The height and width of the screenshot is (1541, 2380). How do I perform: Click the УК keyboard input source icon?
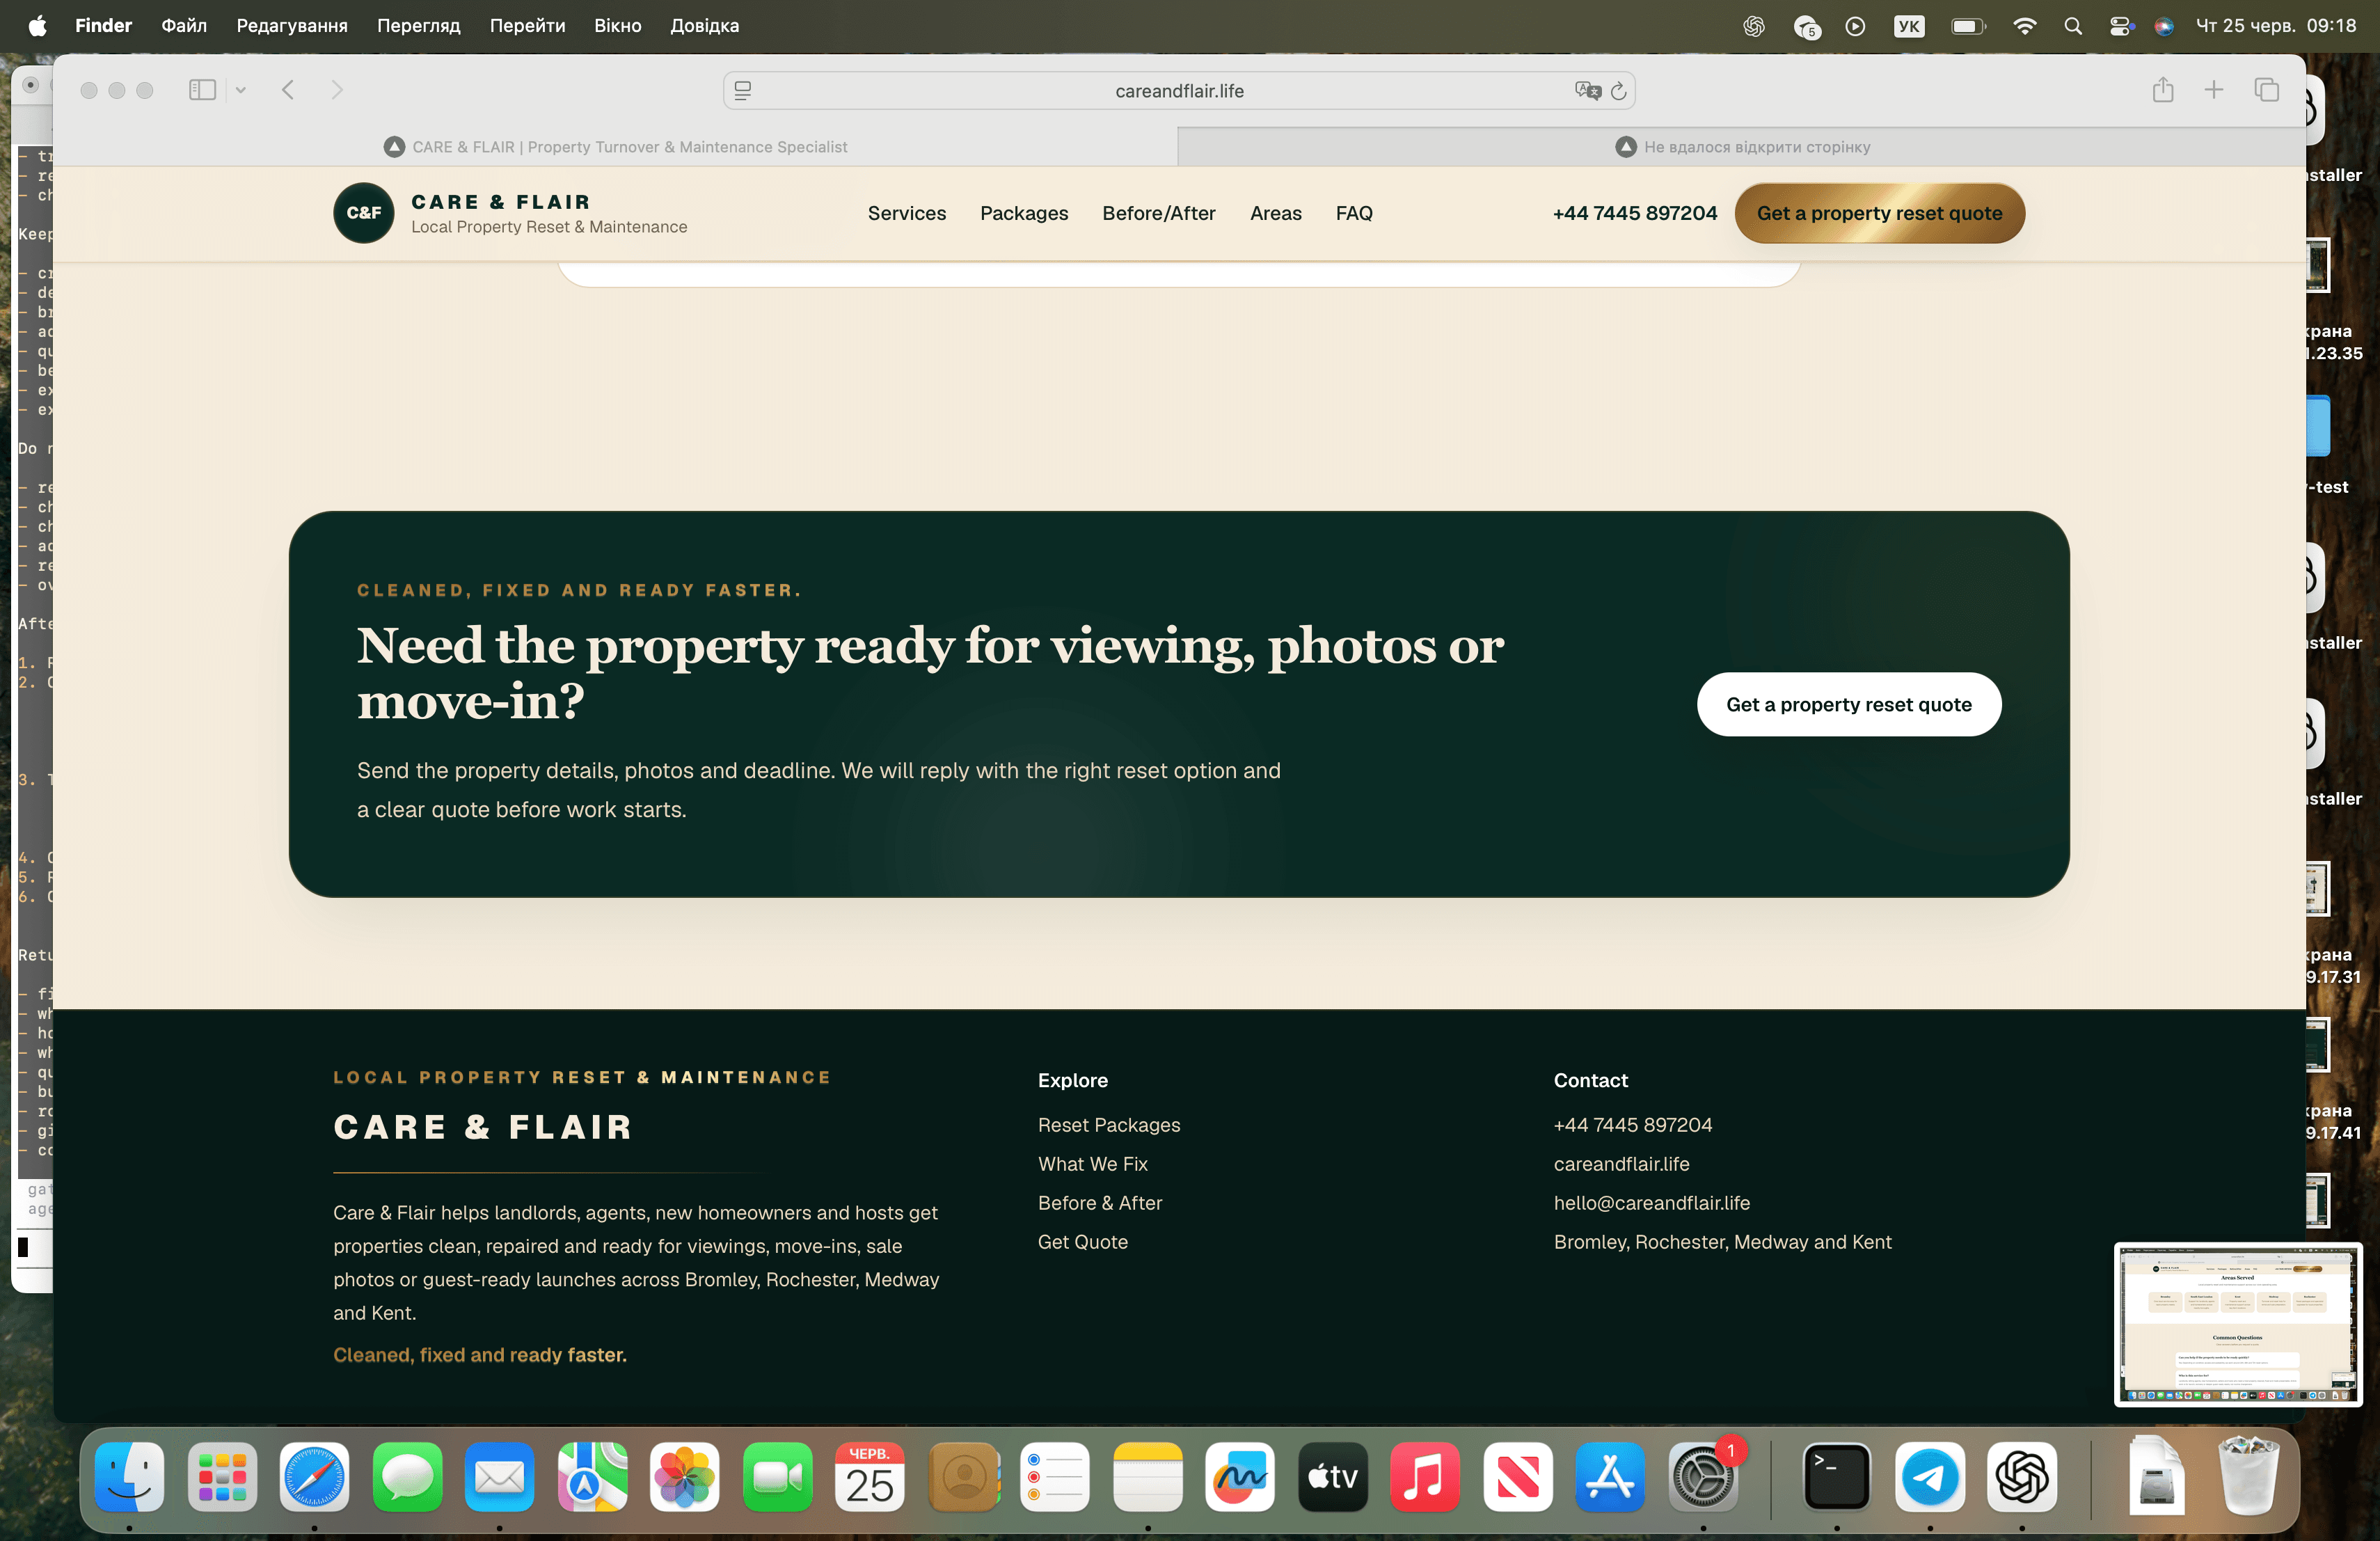[x=1909, y=26]
